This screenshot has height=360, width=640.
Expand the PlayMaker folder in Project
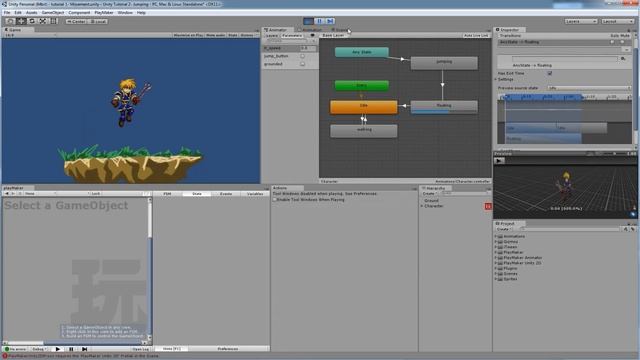(x=496, y=253)
